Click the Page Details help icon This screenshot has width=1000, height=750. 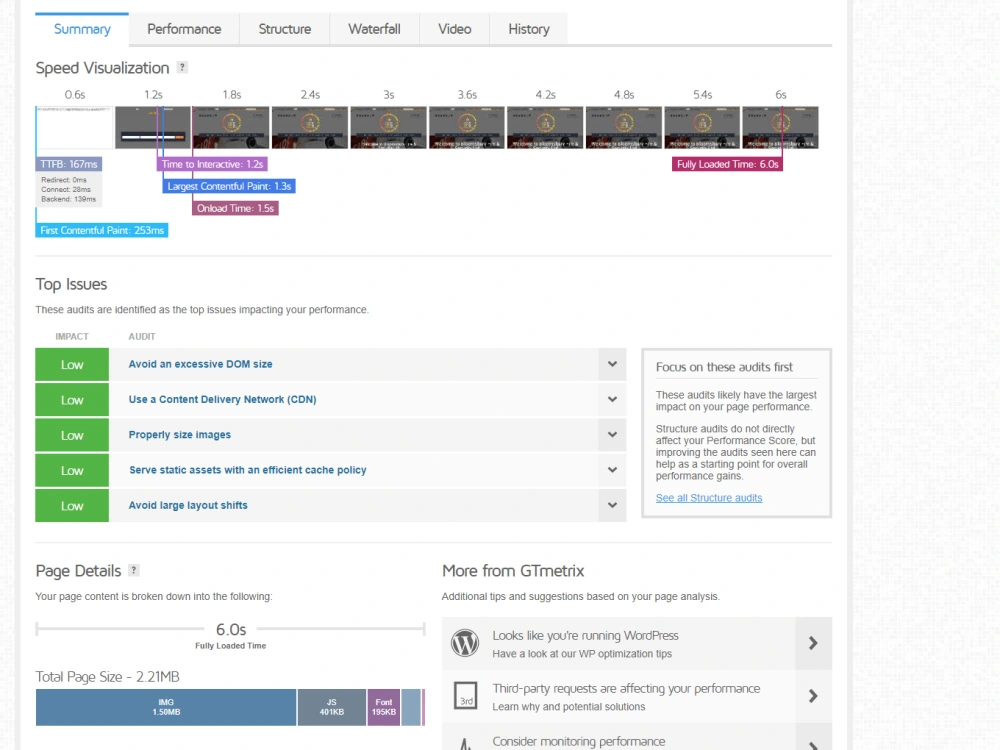(133, 570)
